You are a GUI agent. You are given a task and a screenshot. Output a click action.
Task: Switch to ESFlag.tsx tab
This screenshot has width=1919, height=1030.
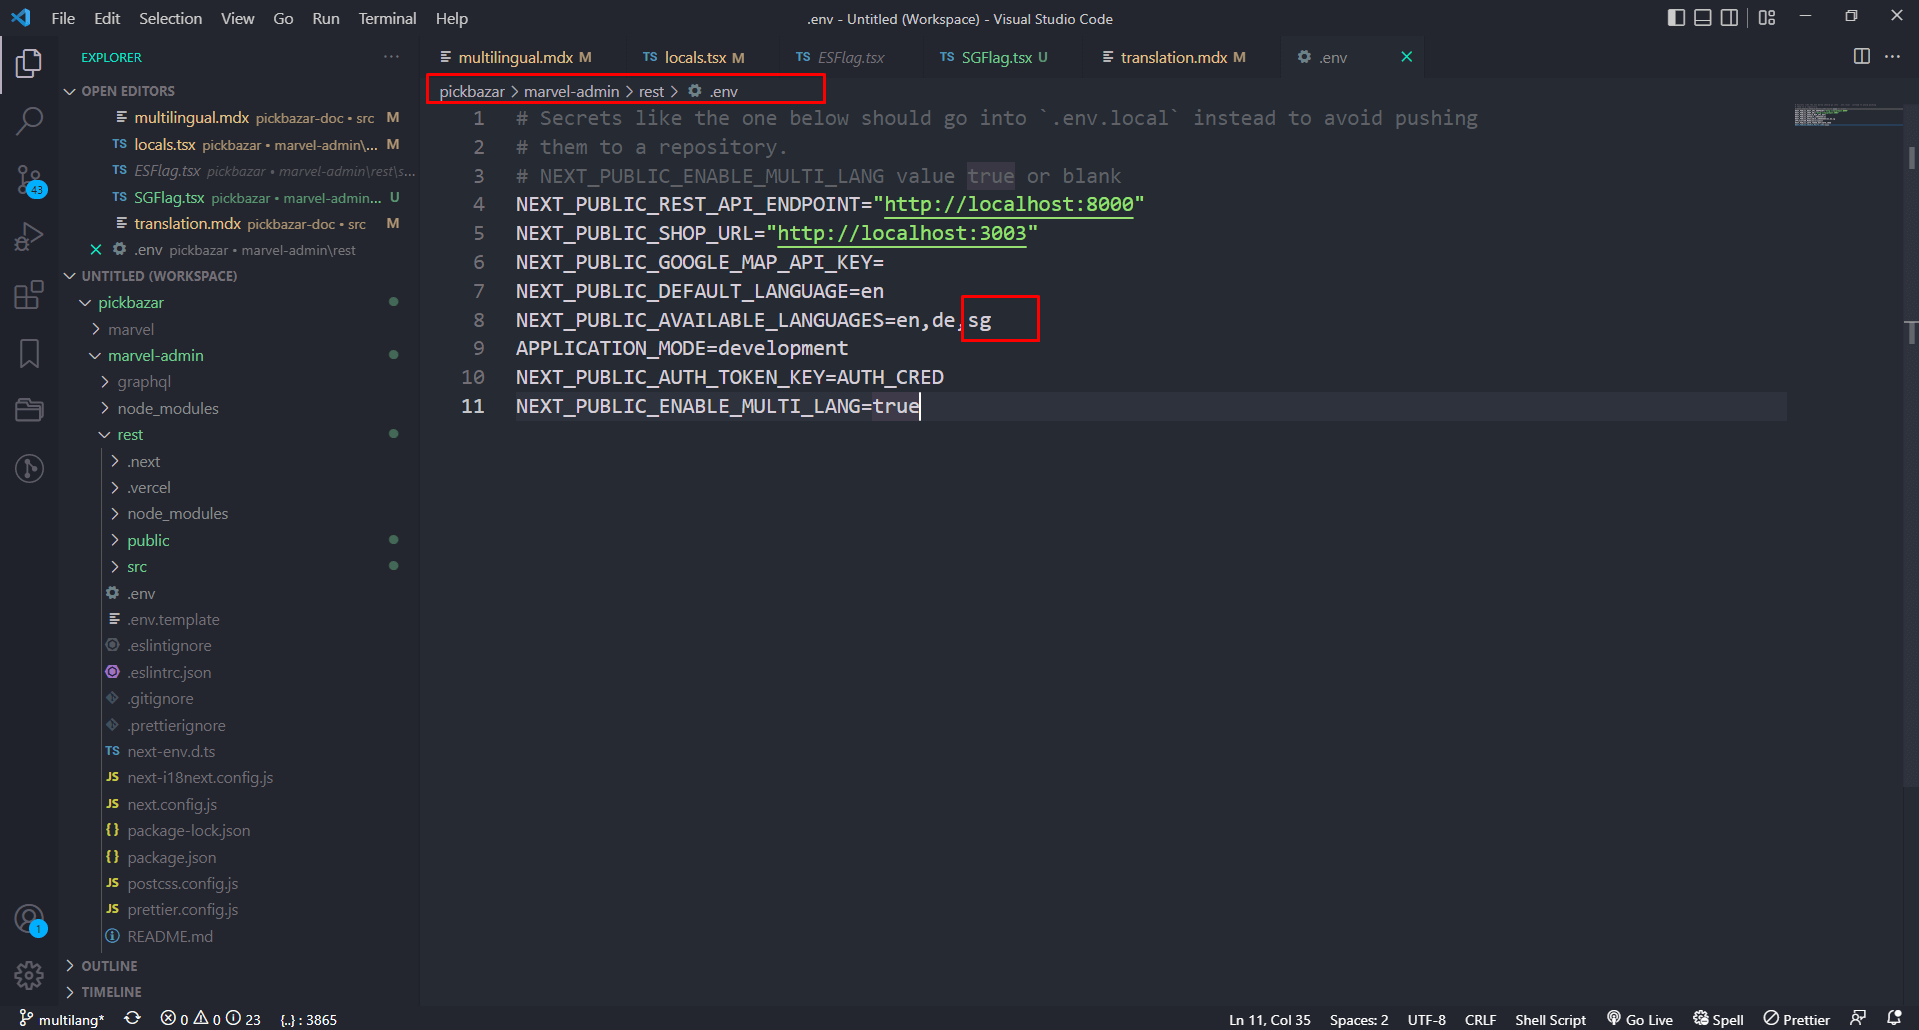tap(841, 57)
